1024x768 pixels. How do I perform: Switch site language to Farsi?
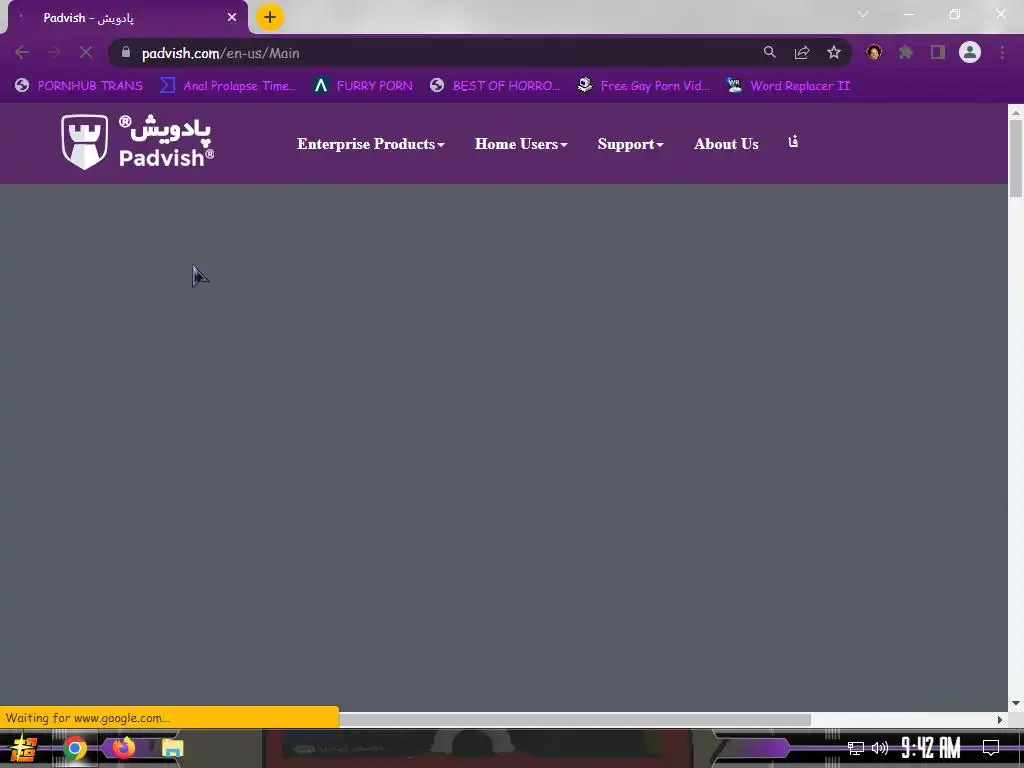(x=793, y=142)
